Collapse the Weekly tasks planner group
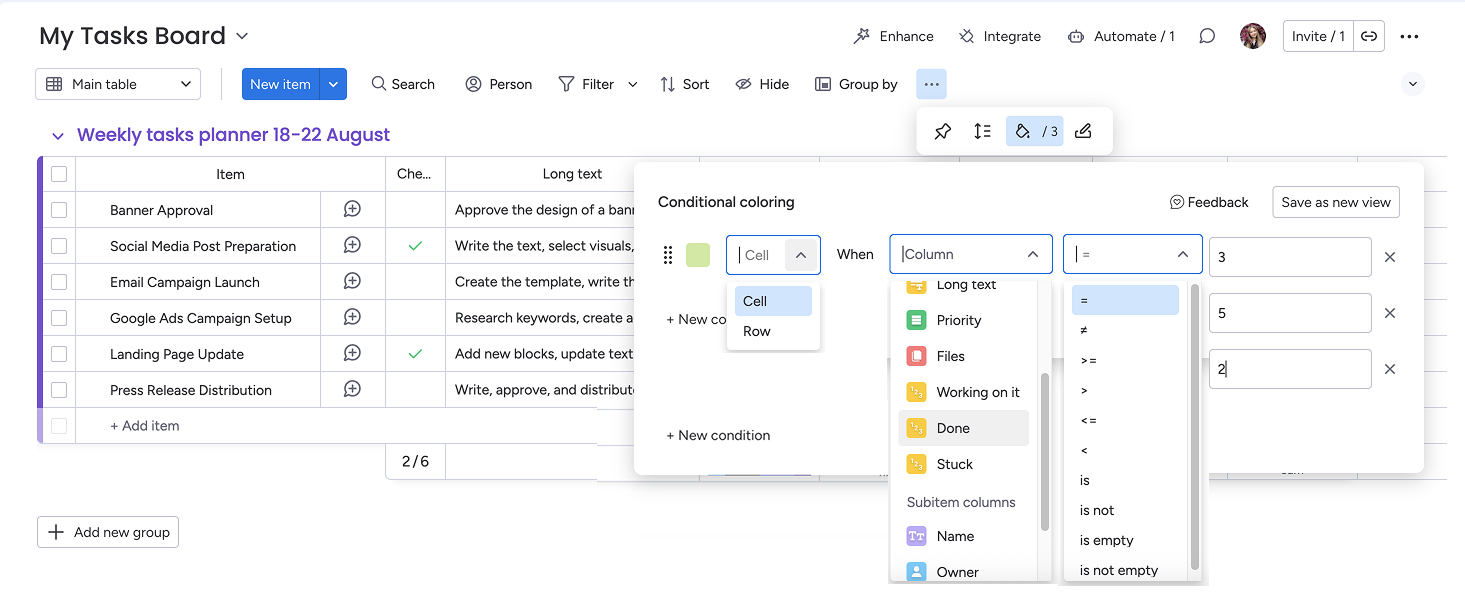1465x598 pixels. pos(58,136)
